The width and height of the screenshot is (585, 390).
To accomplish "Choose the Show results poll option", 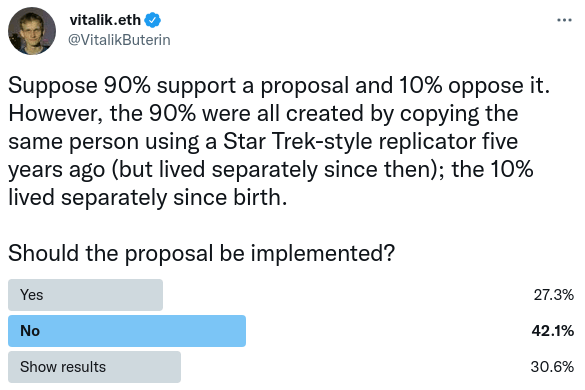I will pyautogui.click(x=291, y=366).
